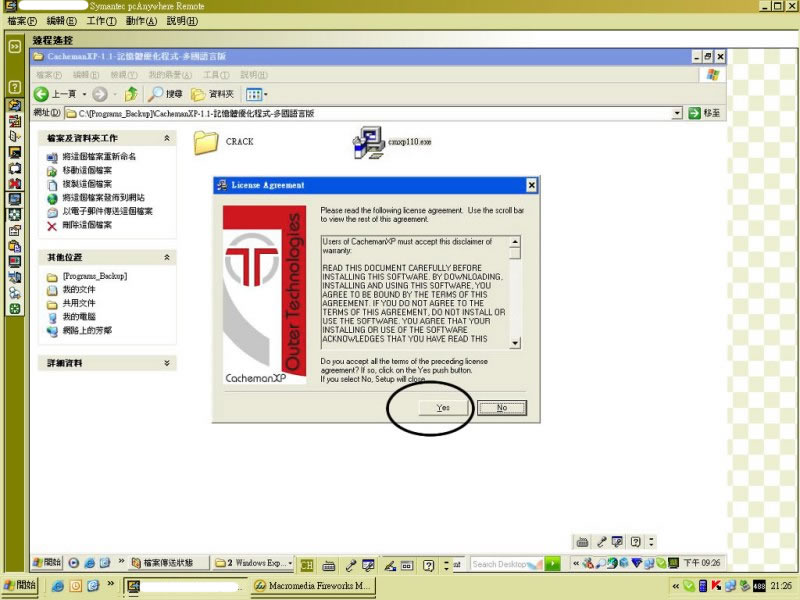The width and height of the screenshot is (800, 600).
Task: Click 將這個檔案重新命名 rename link
Action: click(99, 157)
